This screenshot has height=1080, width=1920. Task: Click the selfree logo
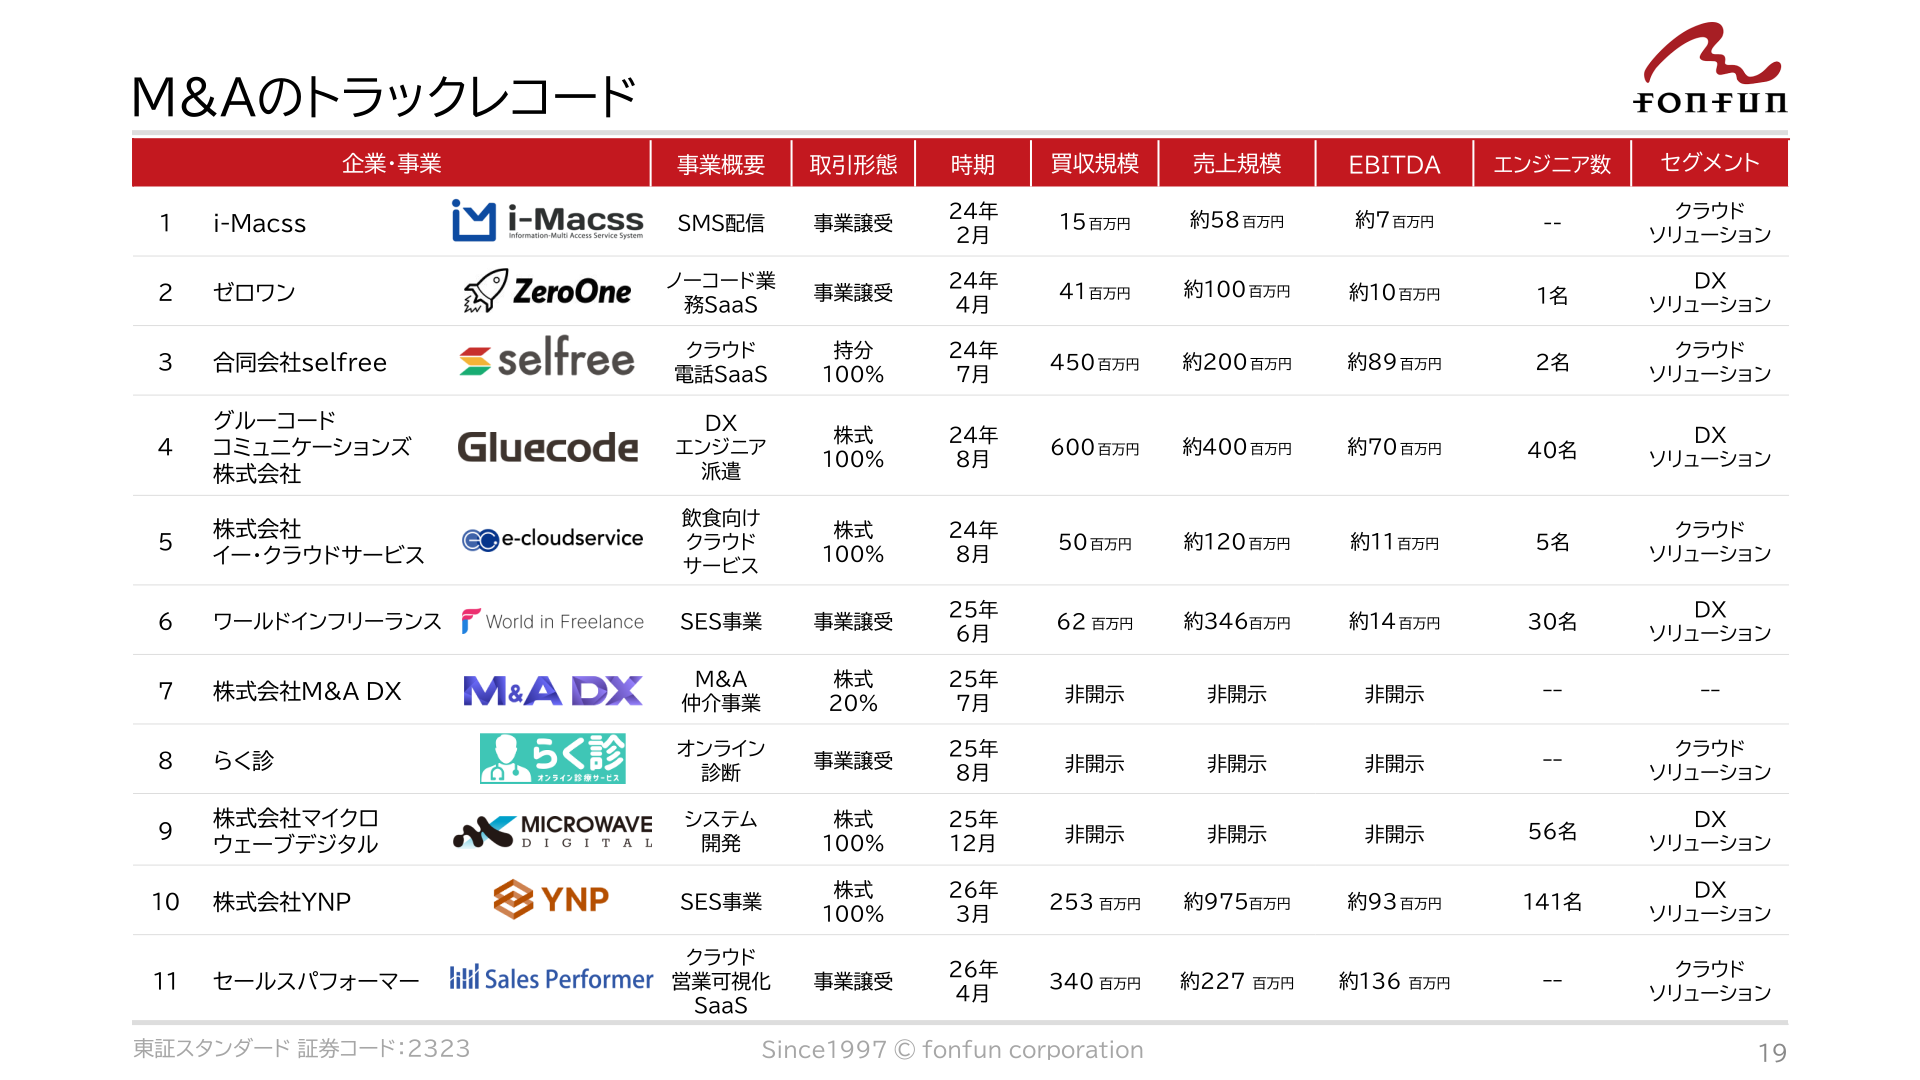click(x=547, y=358)
